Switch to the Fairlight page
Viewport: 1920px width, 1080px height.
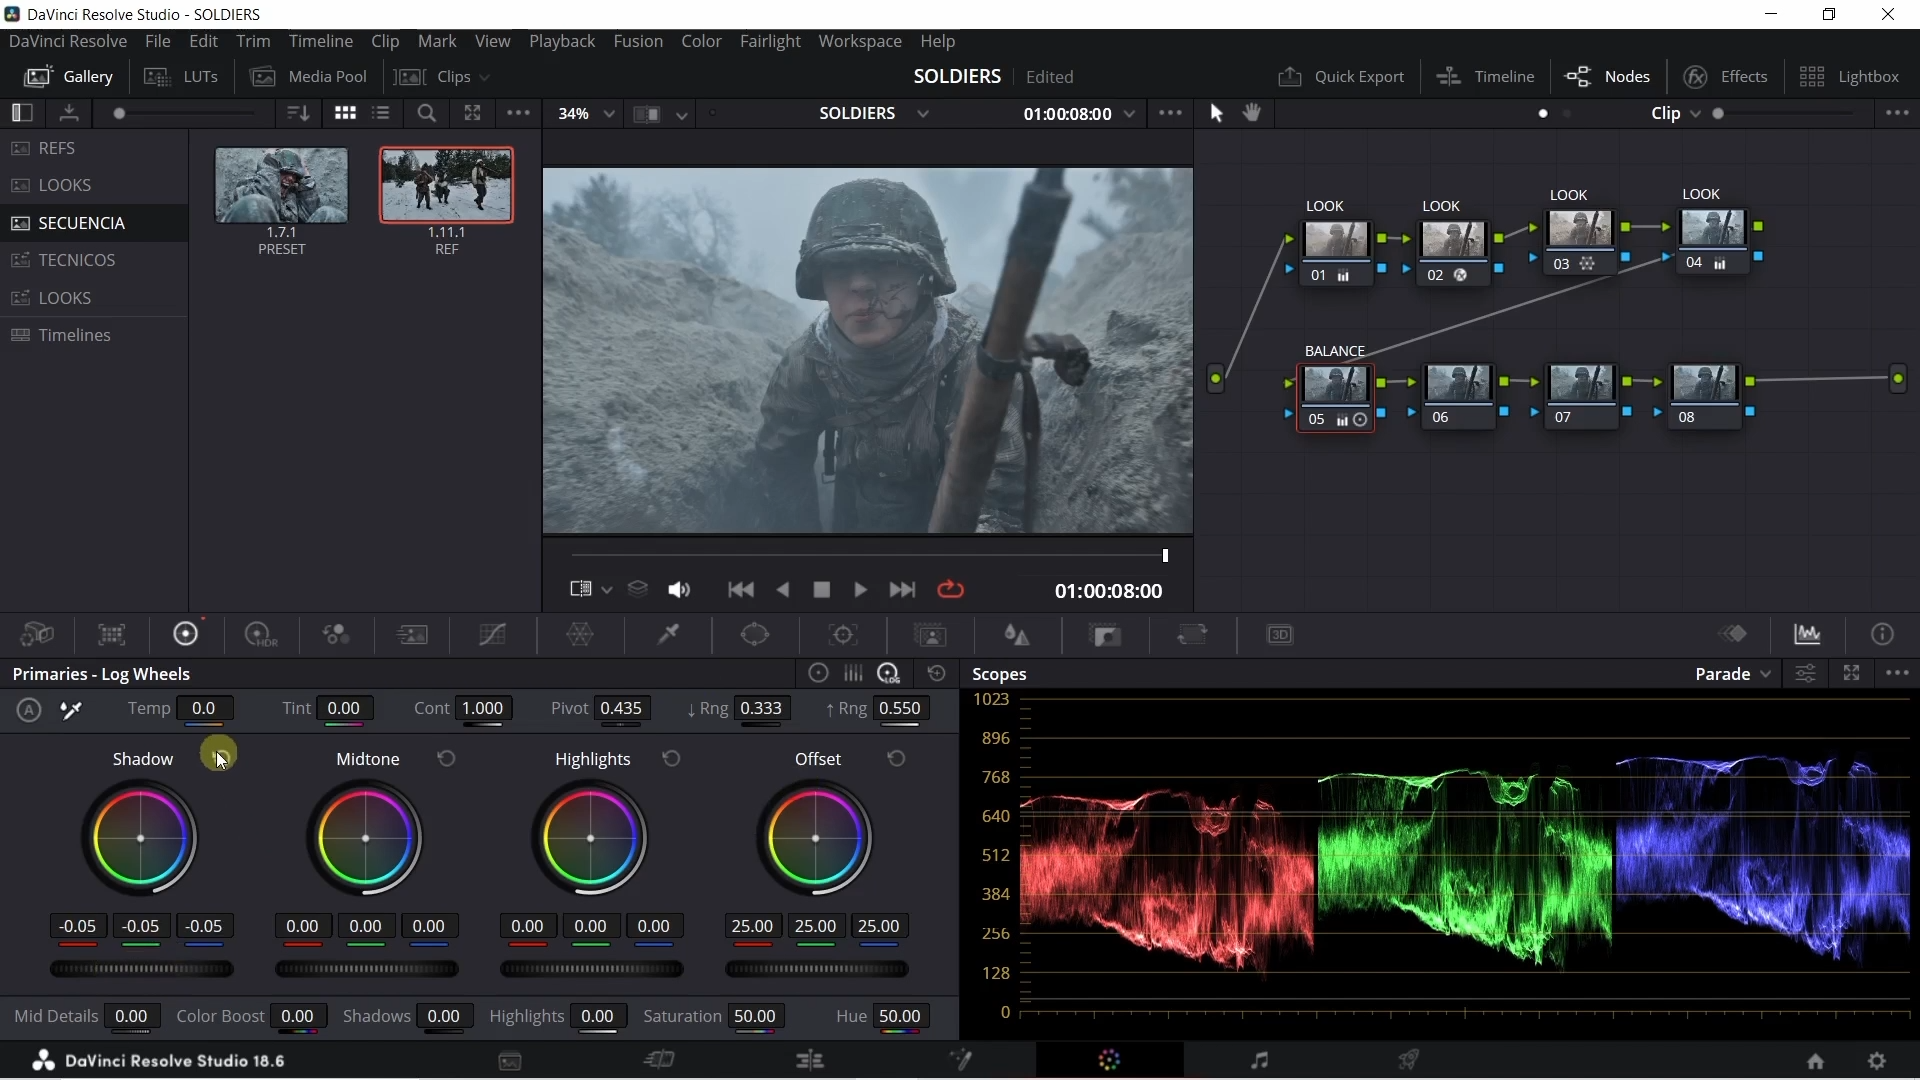tap(1259, 1060)
